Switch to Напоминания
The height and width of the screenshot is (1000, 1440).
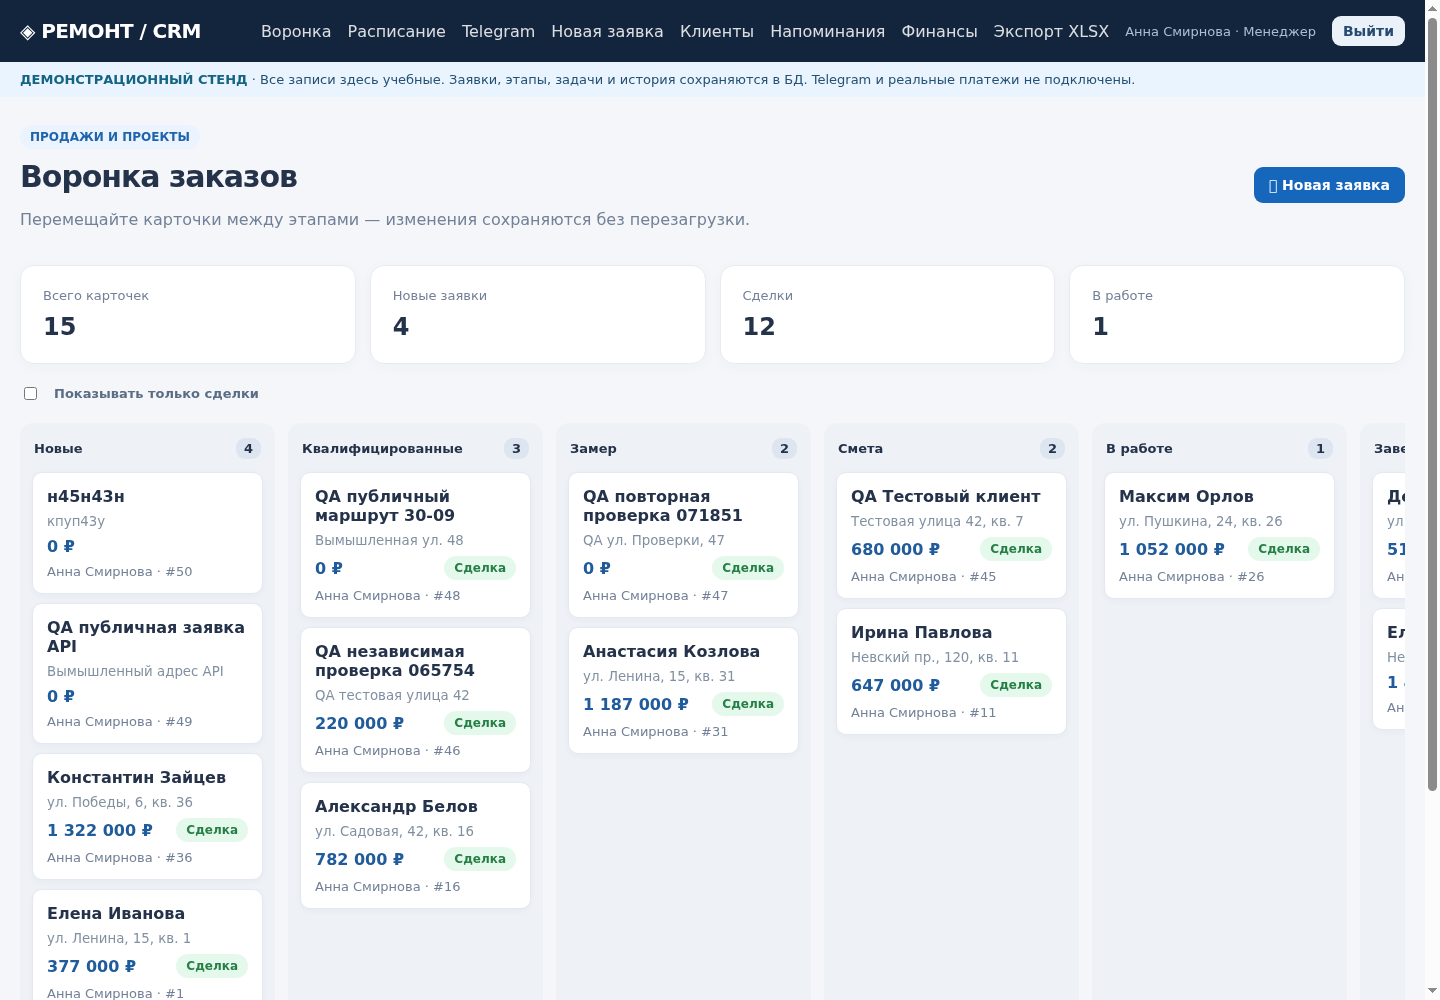pyautogui.click(x=827, y=31)
